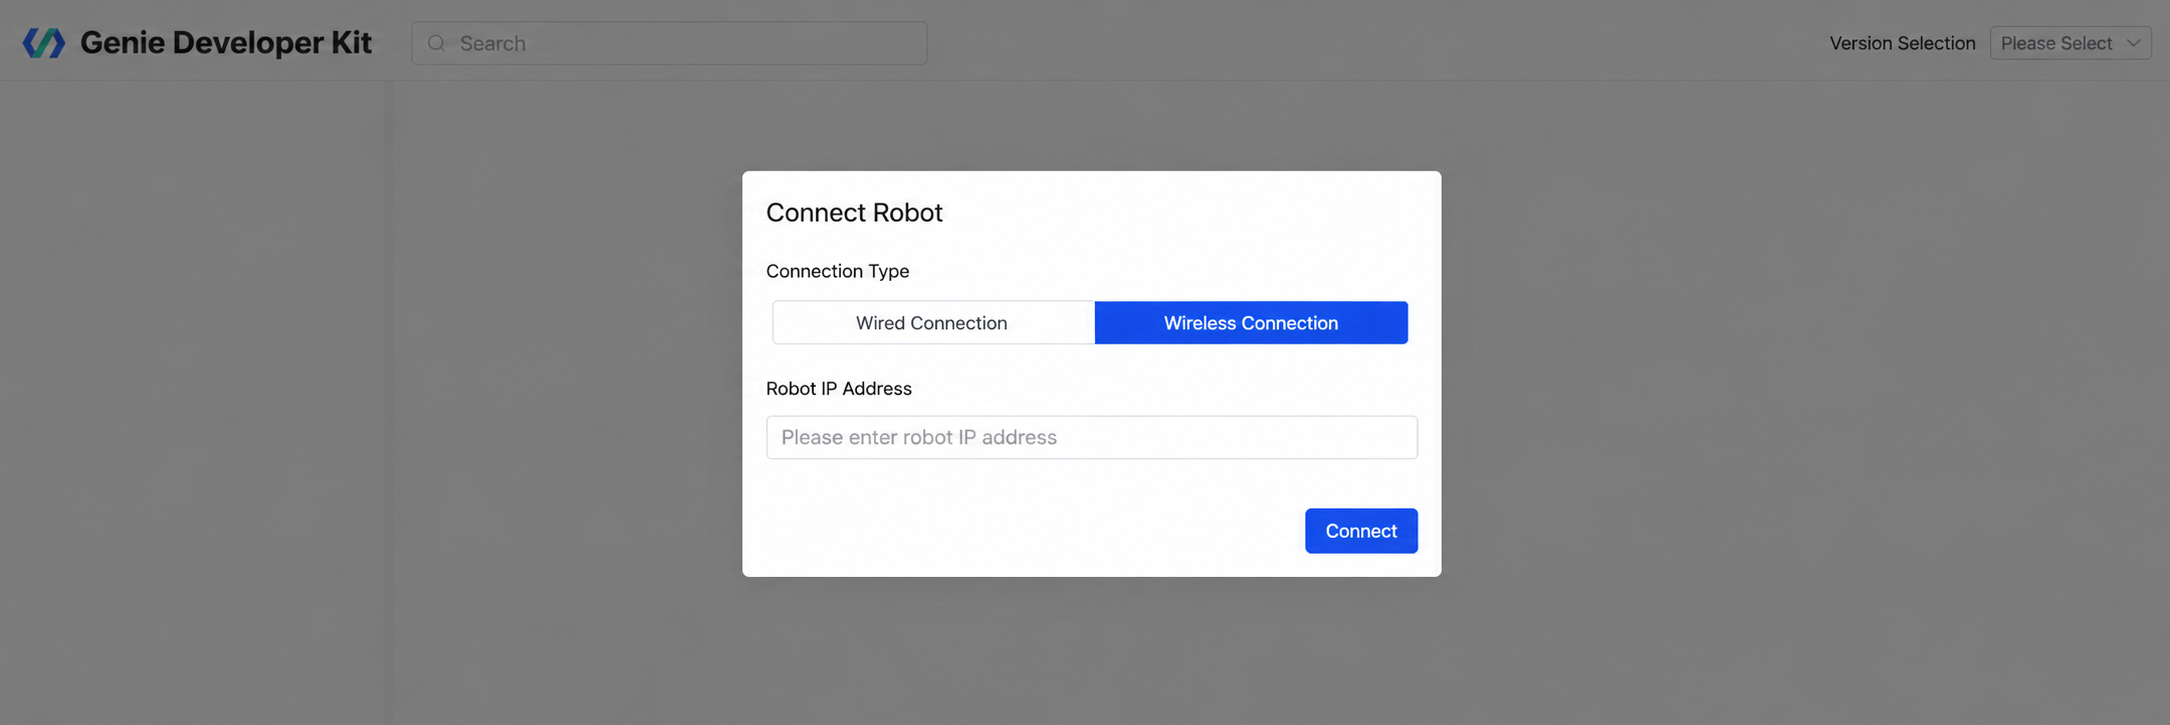The width and height of the screenshot is (2170, 725).
Task: Click the Connect Robot dialog heading
Action: click(x=854, y=213)
